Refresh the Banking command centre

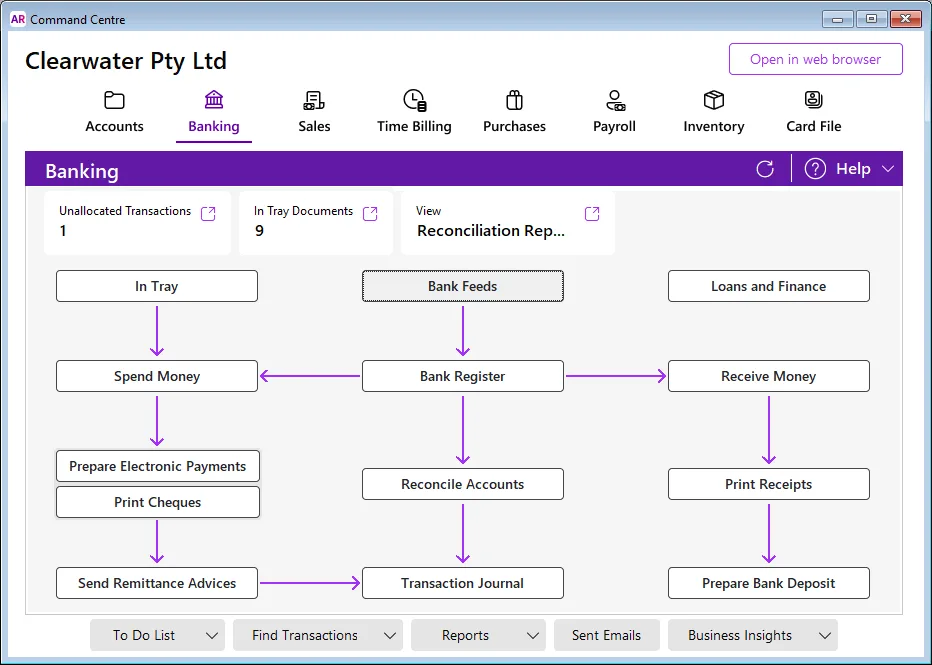(765, 169)
